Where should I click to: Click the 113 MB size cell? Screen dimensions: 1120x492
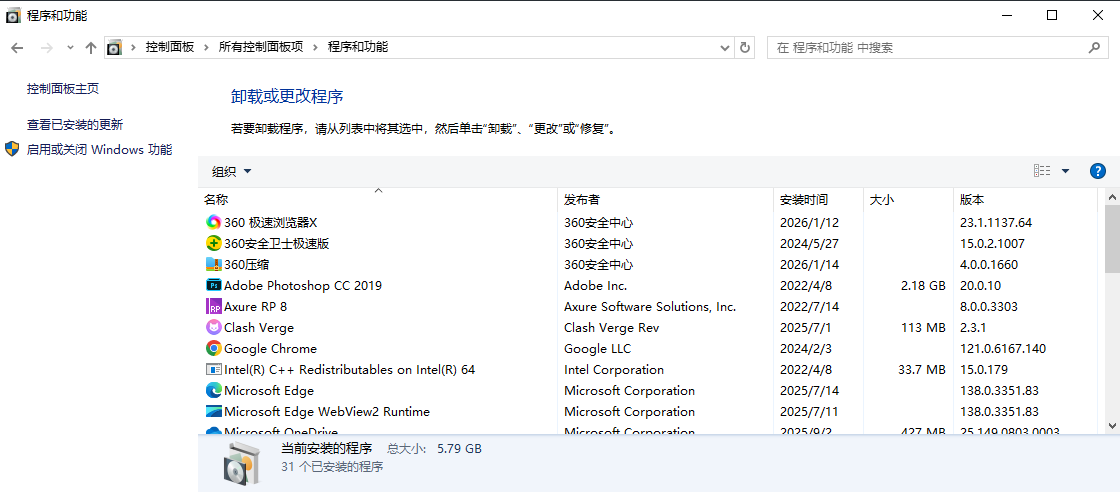point(922,328)
